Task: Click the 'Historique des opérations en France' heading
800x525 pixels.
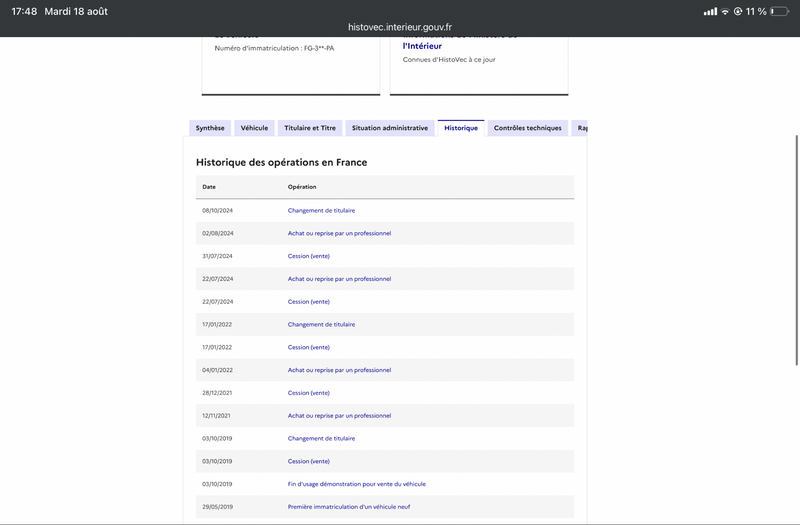Action: pyautogui.click(x=282, y=162)
